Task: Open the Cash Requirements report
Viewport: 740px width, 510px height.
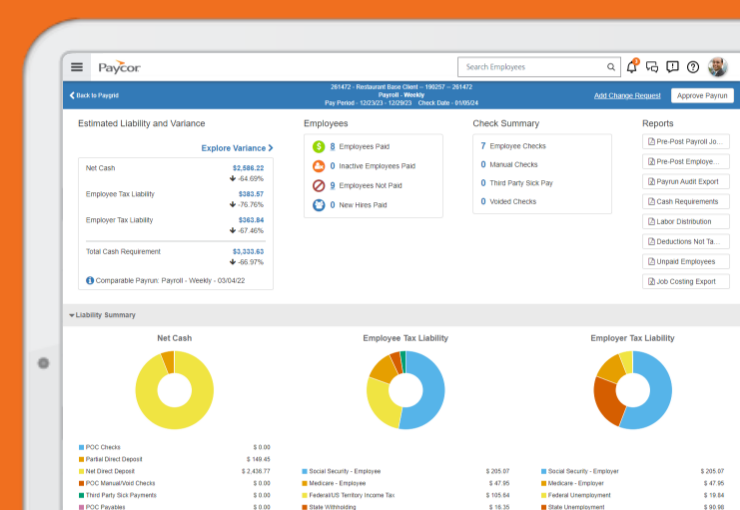Action: pyautogui.click(x=686, y=201)
